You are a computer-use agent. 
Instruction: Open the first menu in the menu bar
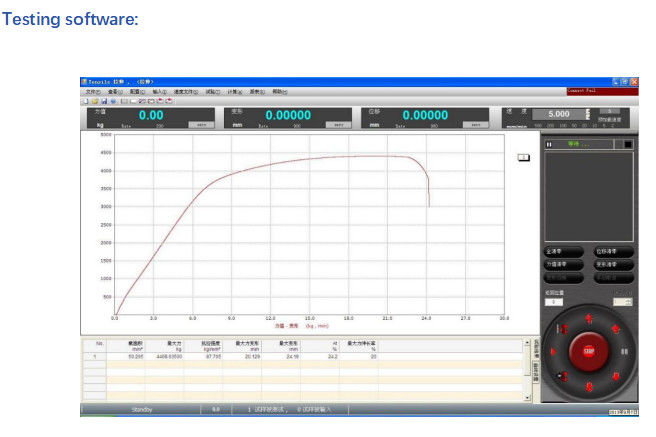(x=92, y=91)
